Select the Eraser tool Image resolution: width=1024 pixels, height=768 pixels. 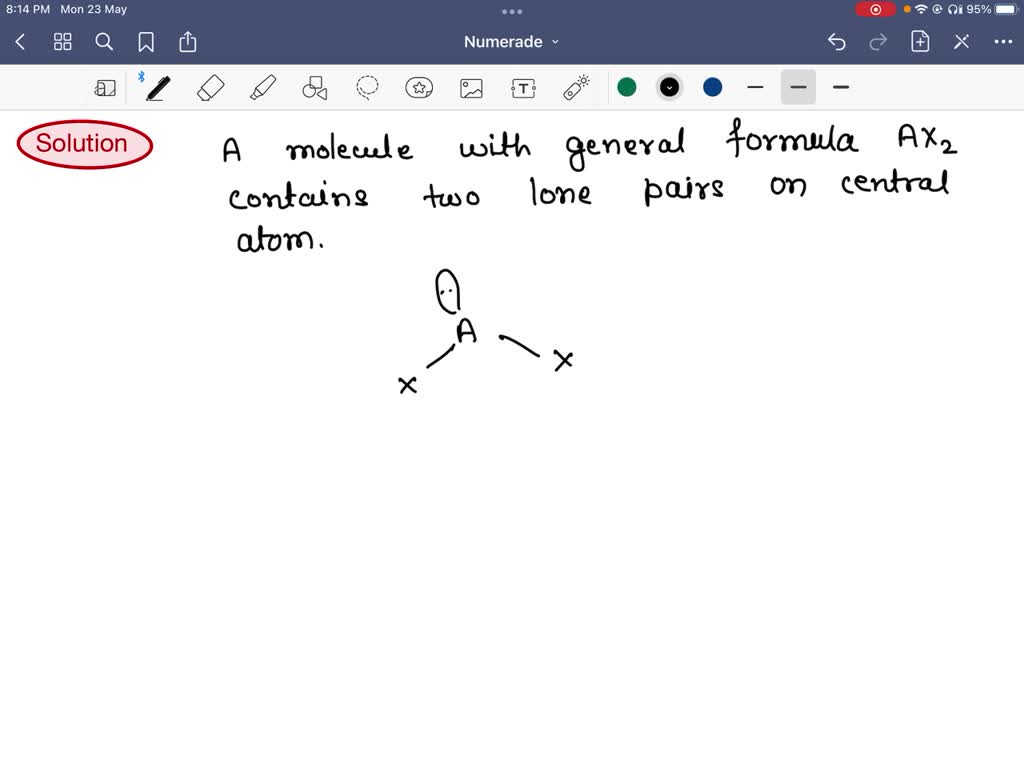click(x=209, y=87)
